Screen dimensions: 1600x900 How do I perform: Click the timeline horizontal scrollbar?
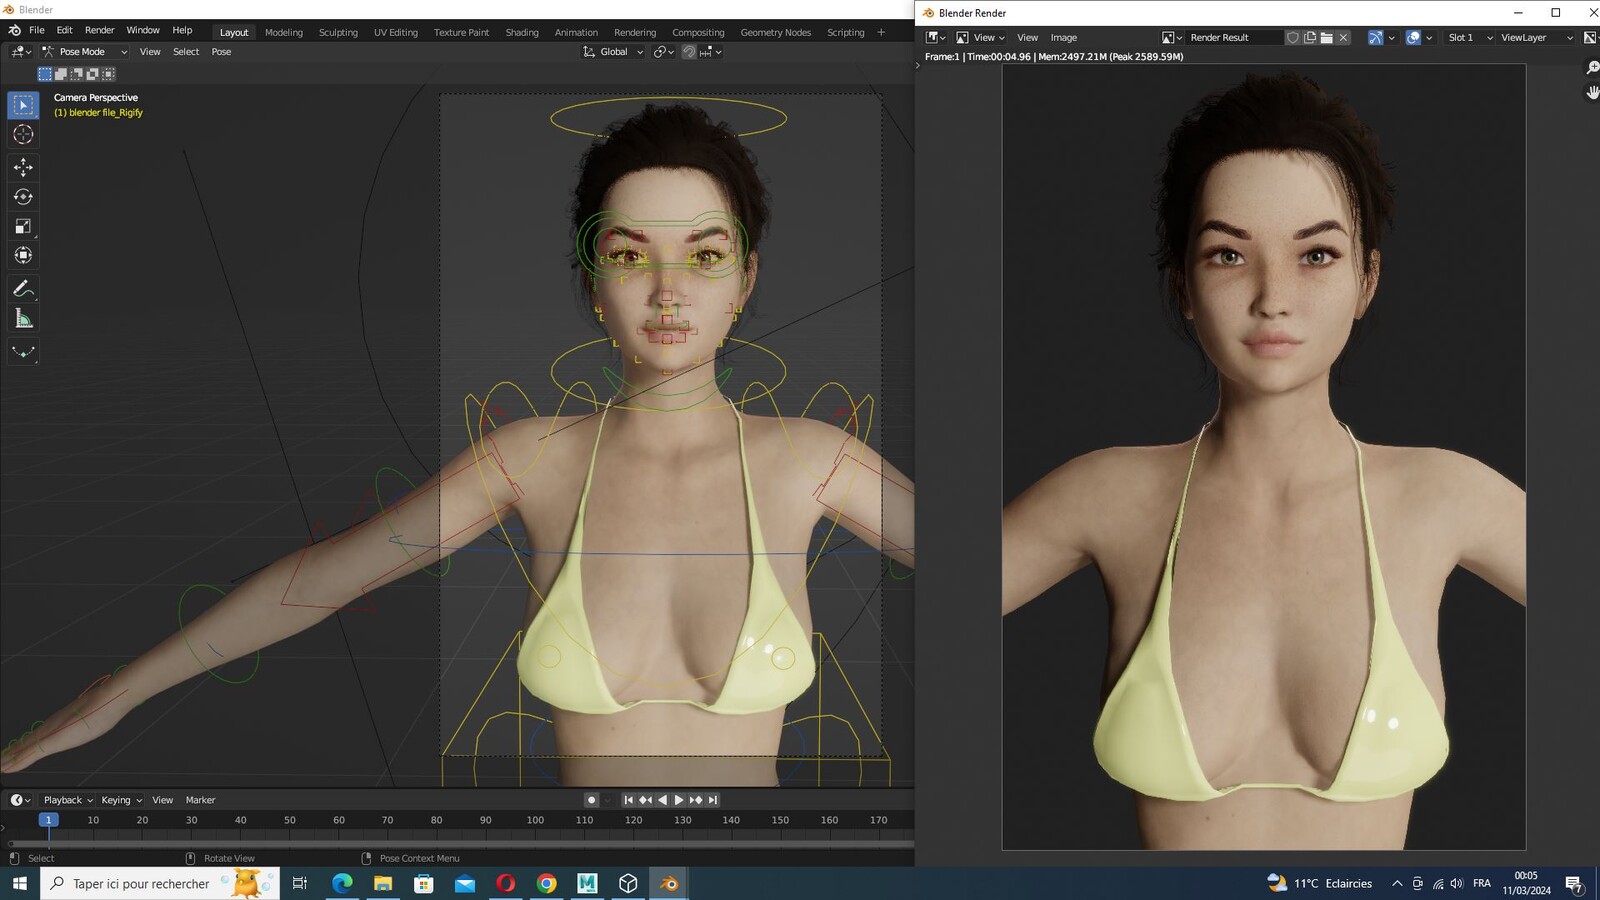click(x=461, y=844)
